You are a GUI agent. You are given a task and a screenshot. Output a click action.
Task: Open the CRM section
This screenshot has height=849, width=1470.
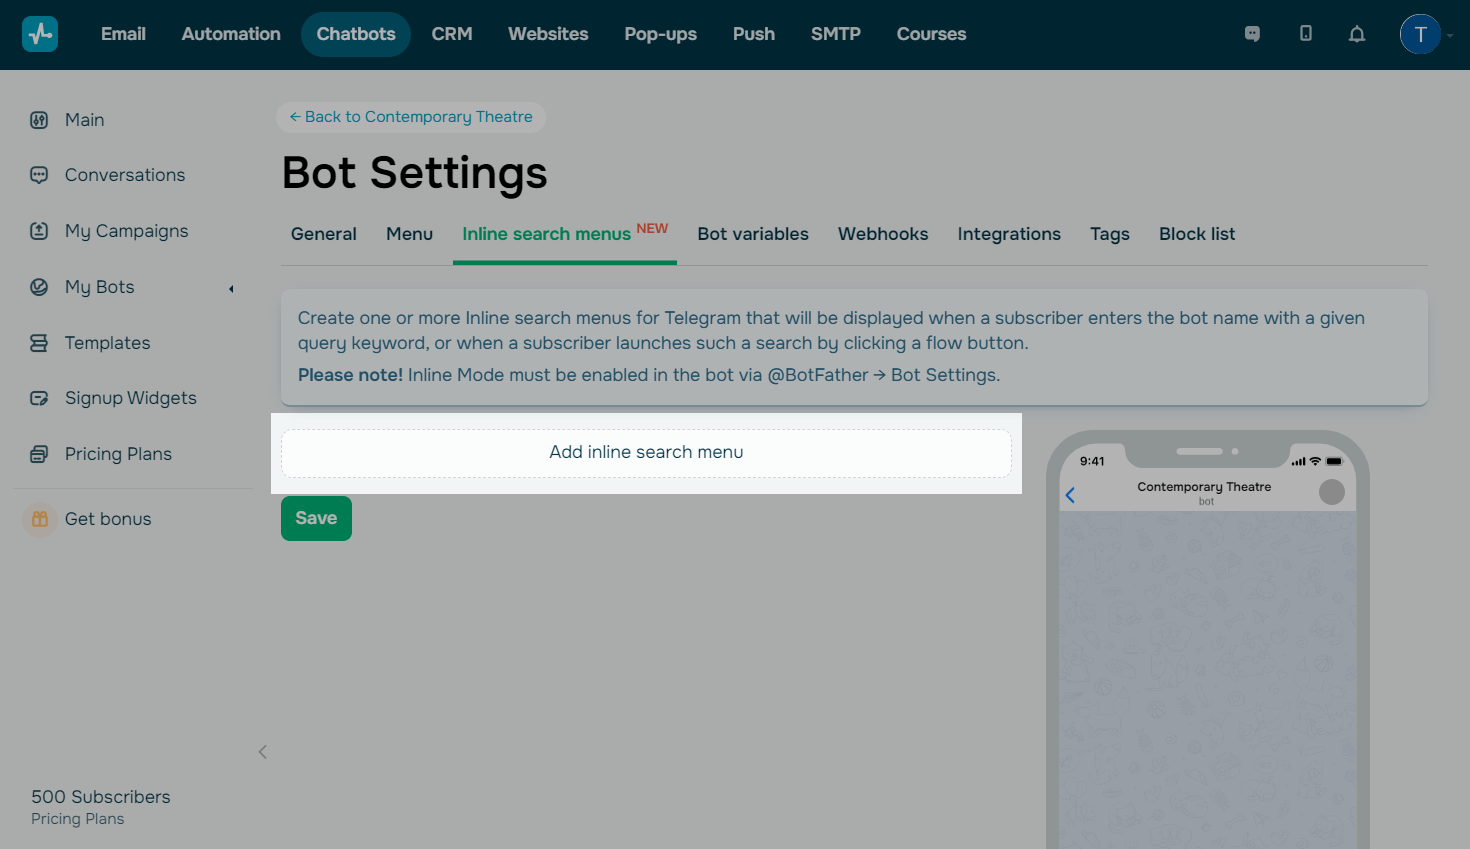pyautogui.click(x=452, y=34)
